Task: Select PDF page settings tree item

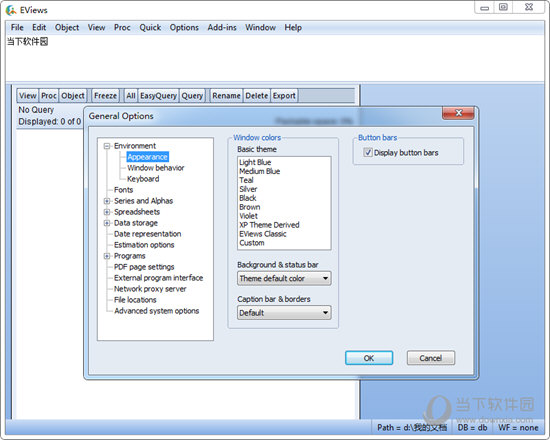Action: [x=144, y=267]
